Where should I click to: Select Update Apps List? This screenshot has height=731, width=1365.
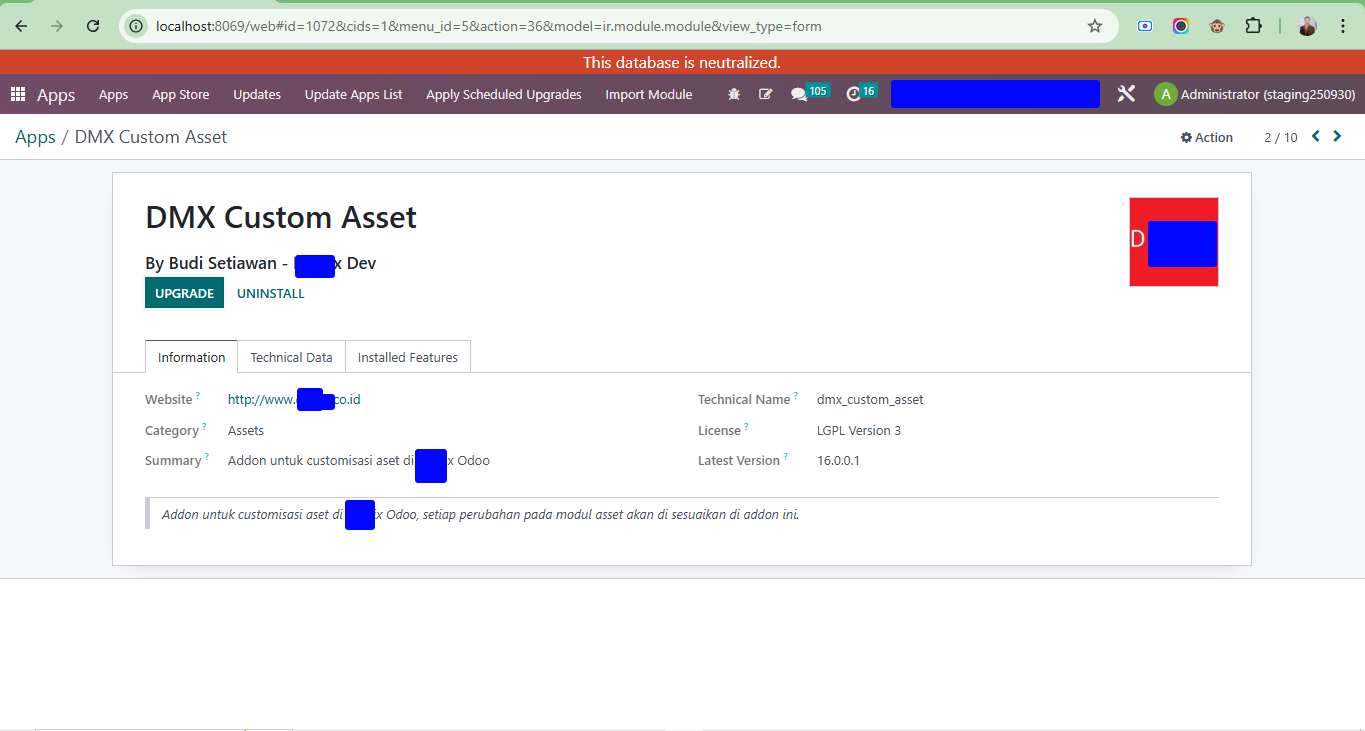click(354, 94)
